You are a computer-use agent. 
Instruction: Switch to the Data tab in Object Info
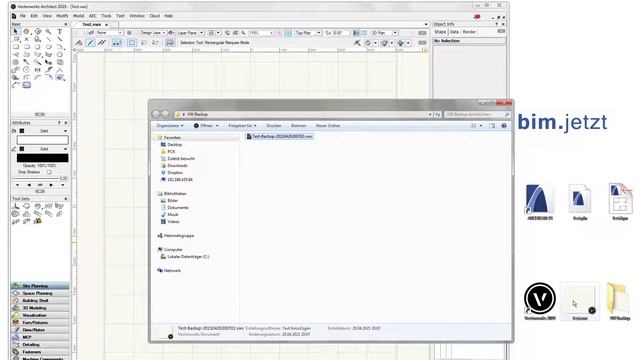tap(454, 32)
